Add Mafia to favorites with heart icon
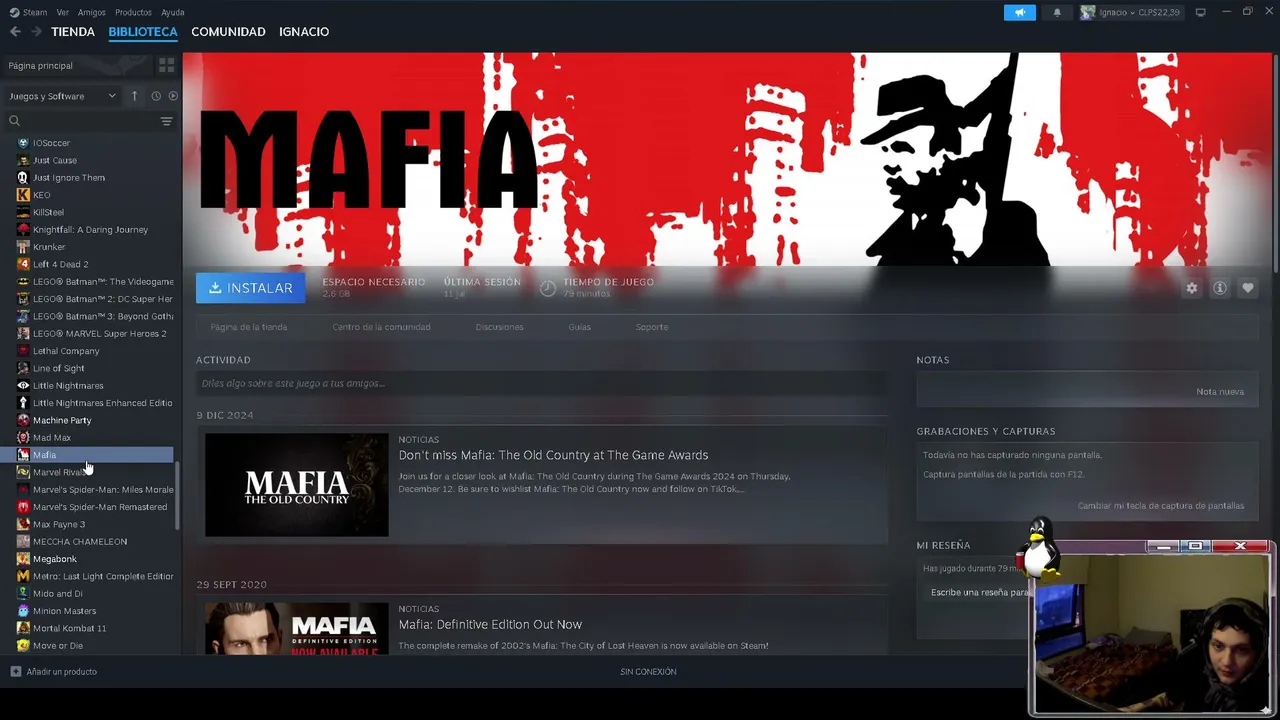 coord(1248,288)
